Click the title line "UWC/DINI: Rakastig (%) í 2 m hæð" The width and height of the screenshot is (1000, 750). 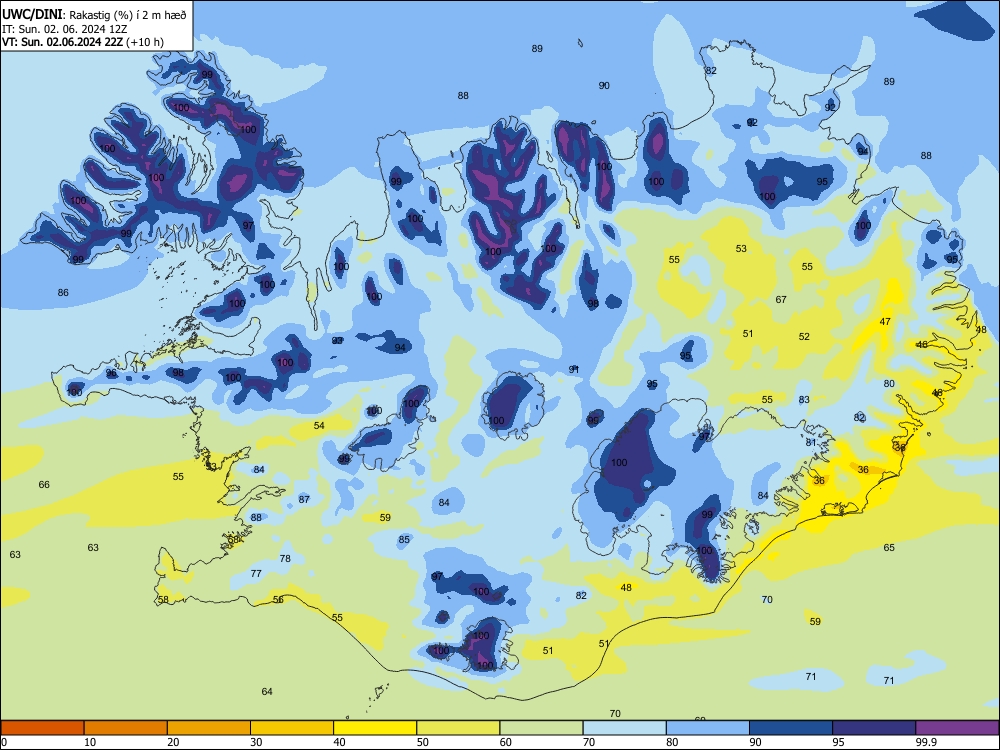[94, 15]
